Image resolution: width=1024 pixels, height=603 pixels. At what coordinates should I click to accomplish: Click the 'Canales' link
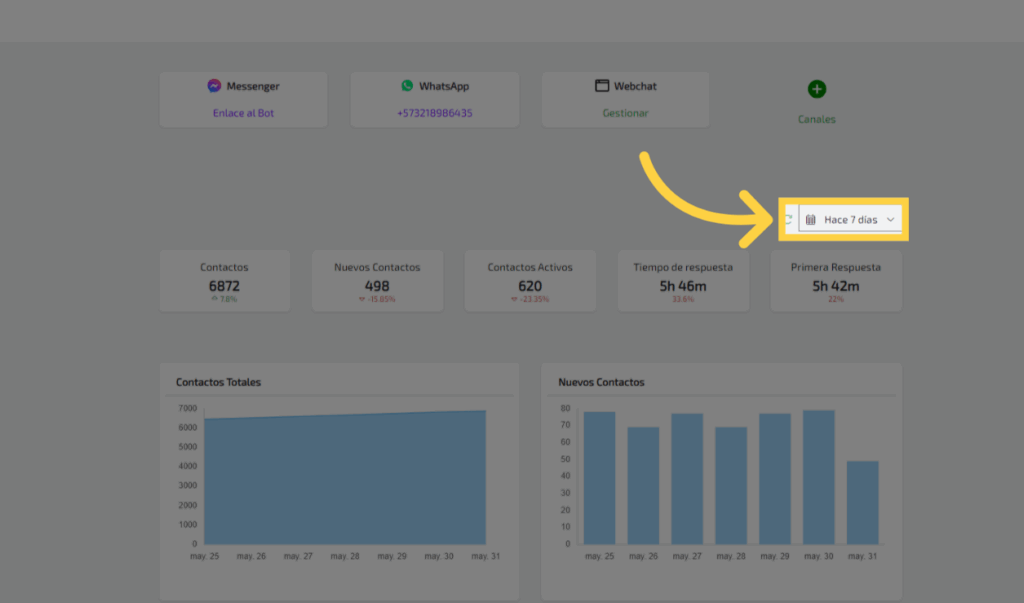(816, 119)
